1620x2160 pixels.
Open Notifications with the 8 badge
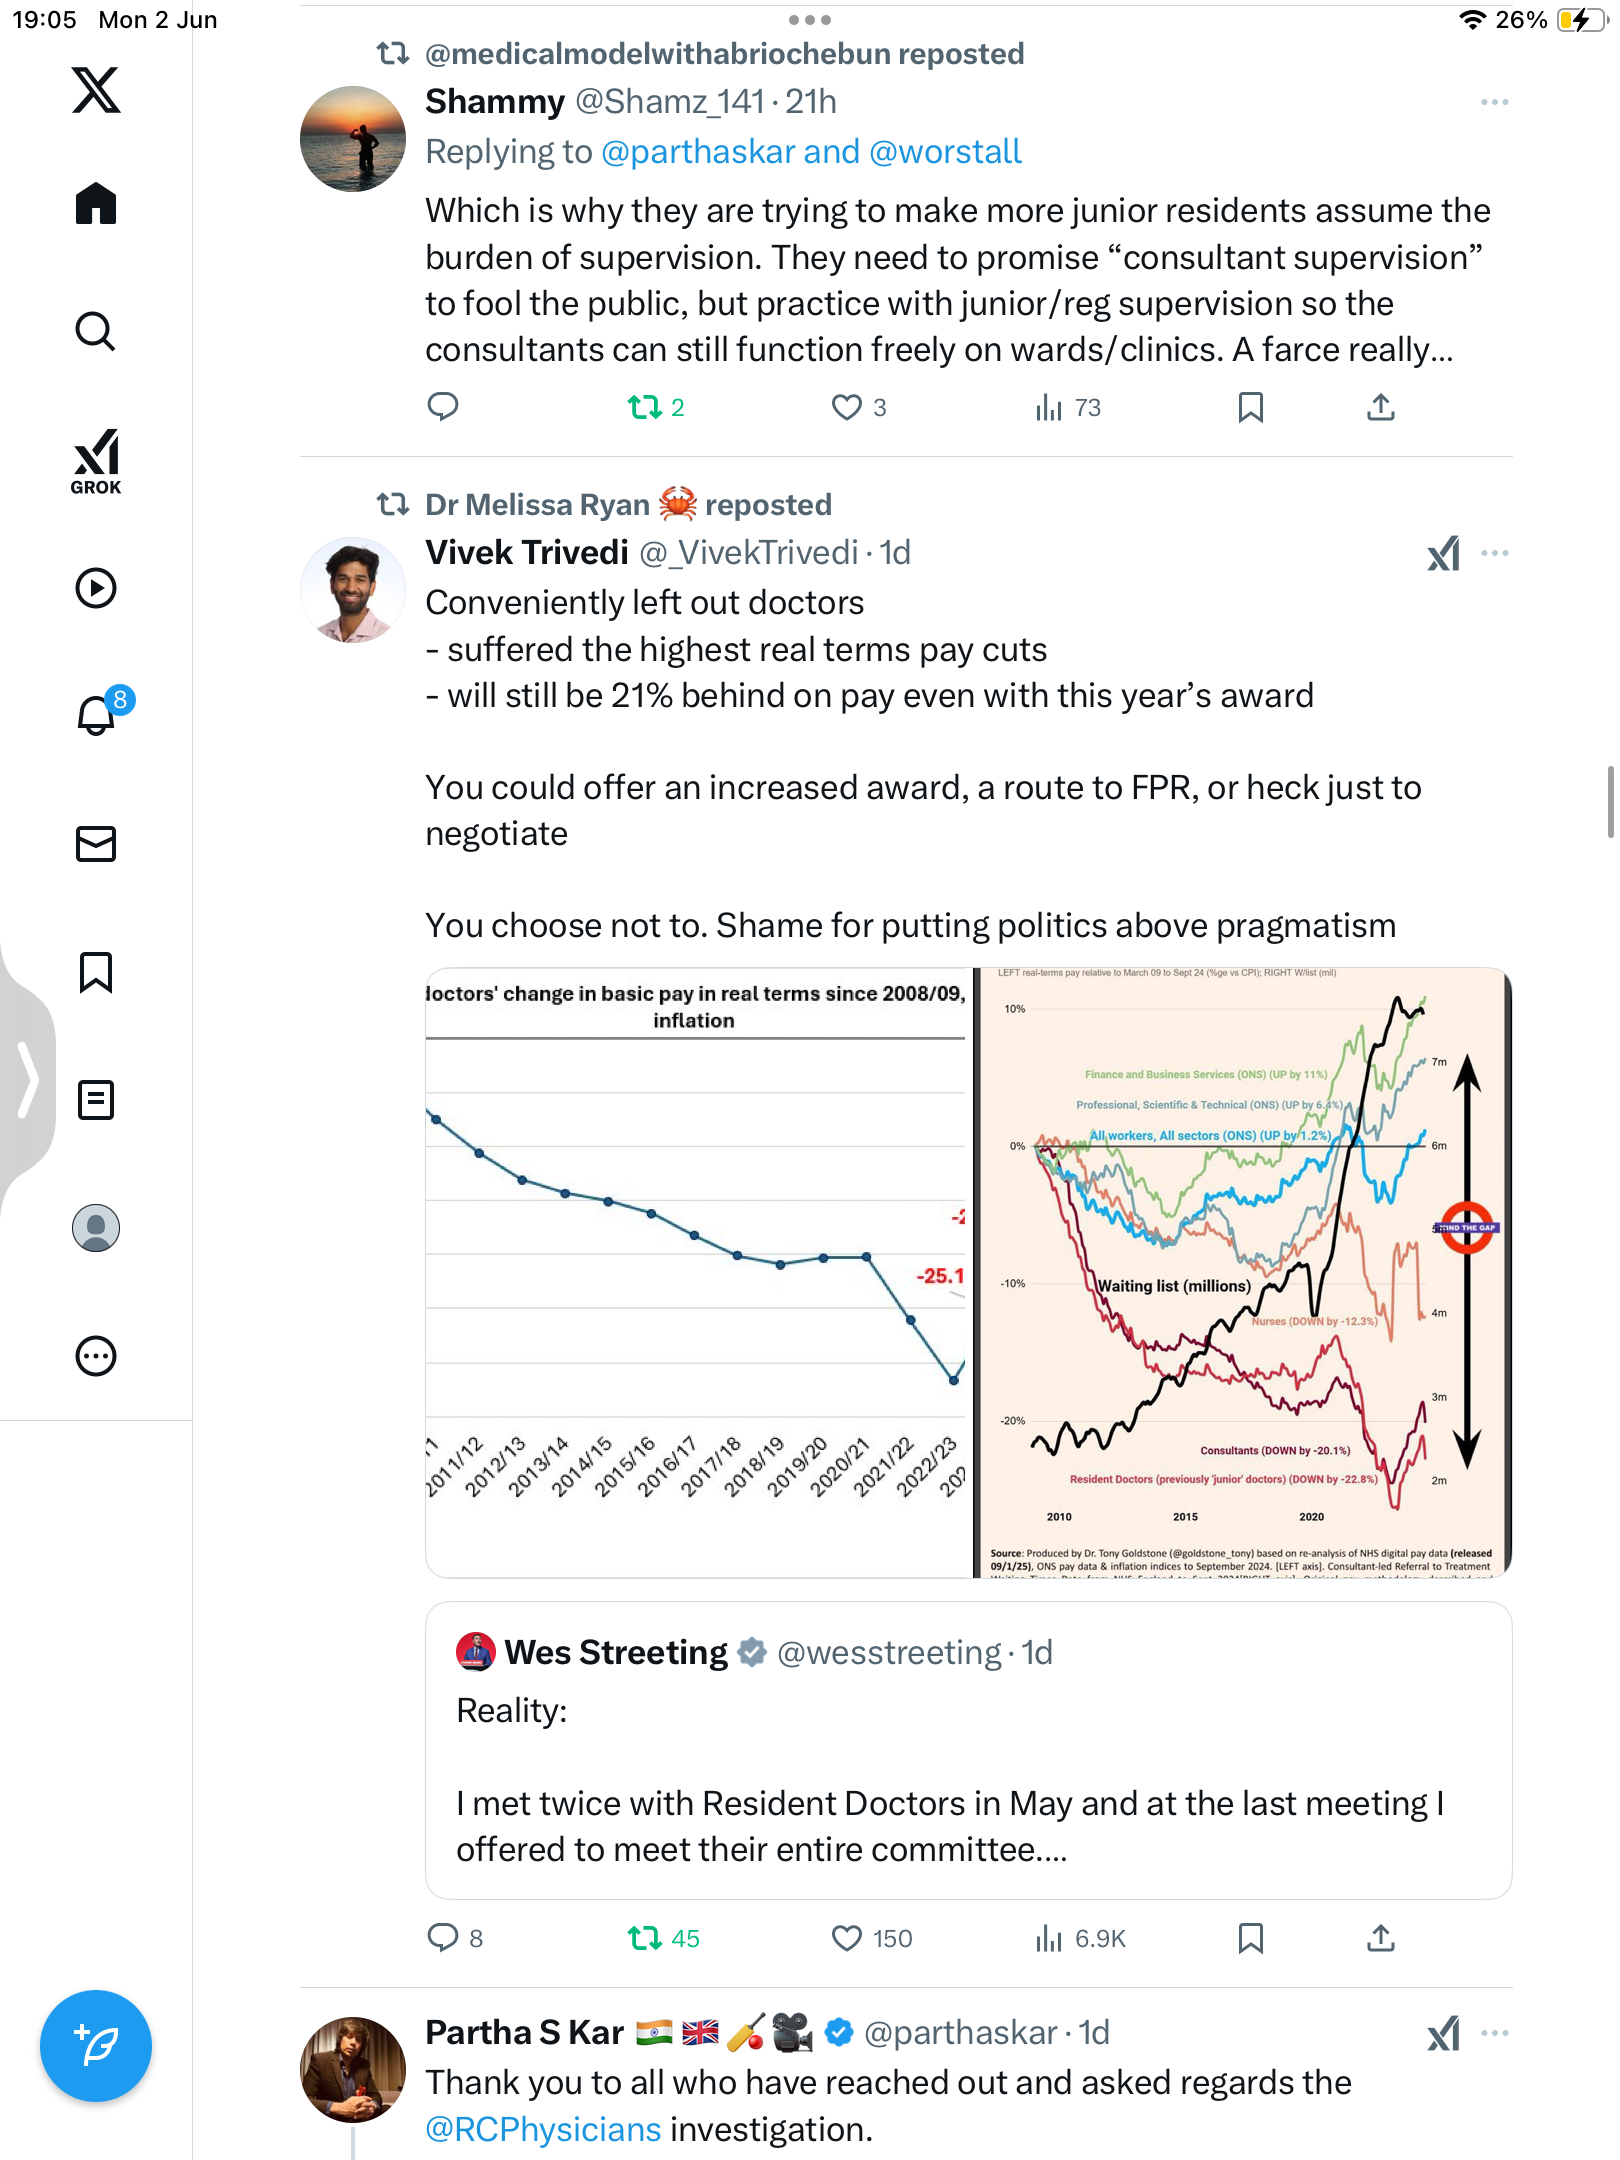pos(97,715)
